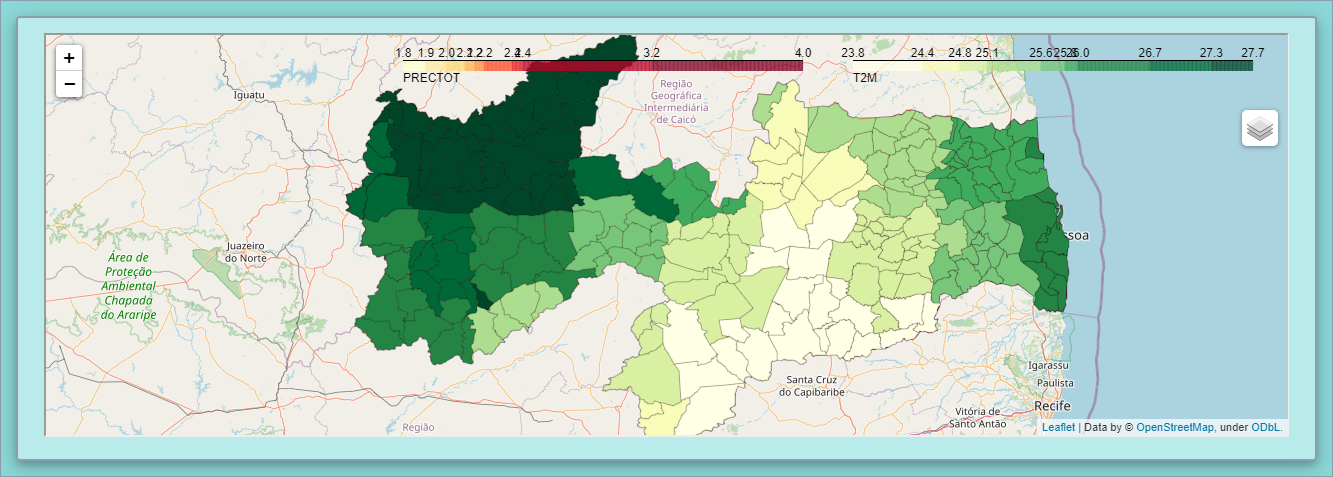Click the 4.0 tick on PRECTOT legend
Screen dimensions: 1333x477
click(x=802, y=52)
